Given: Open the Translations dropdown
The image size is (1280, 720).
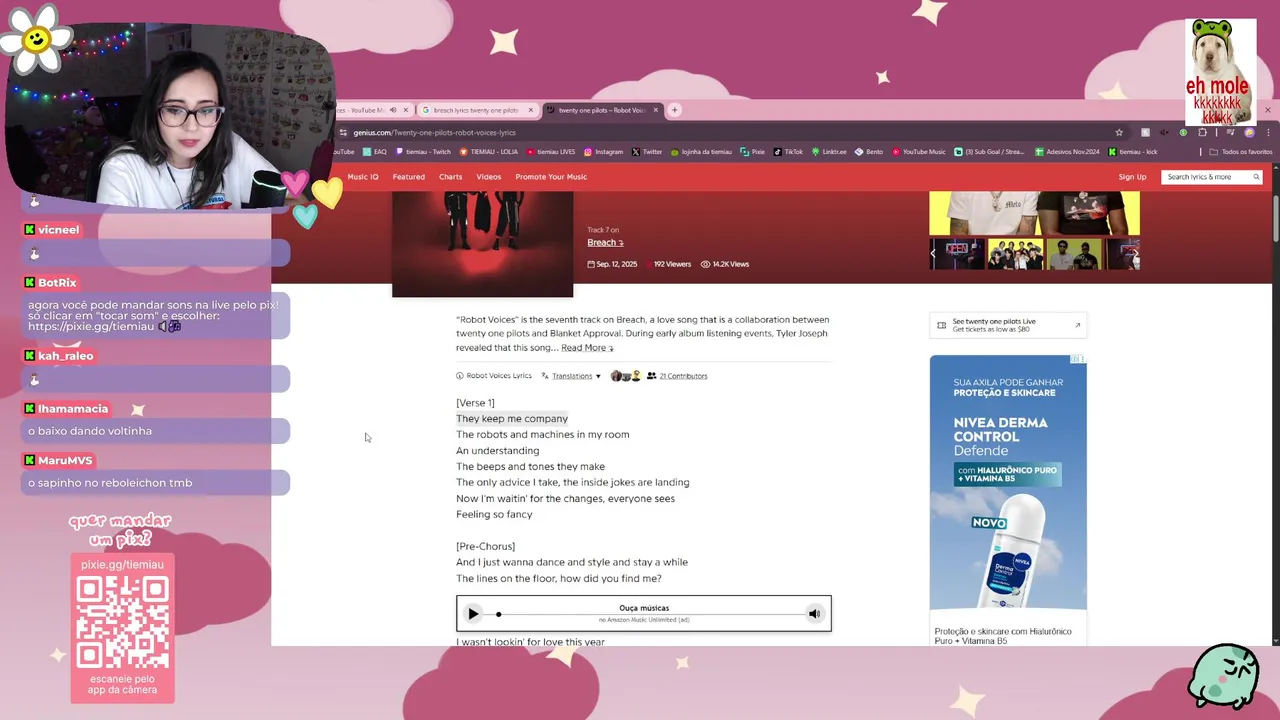Looking at the screenshot, I should pyautogui.click(x=571, y=376).
